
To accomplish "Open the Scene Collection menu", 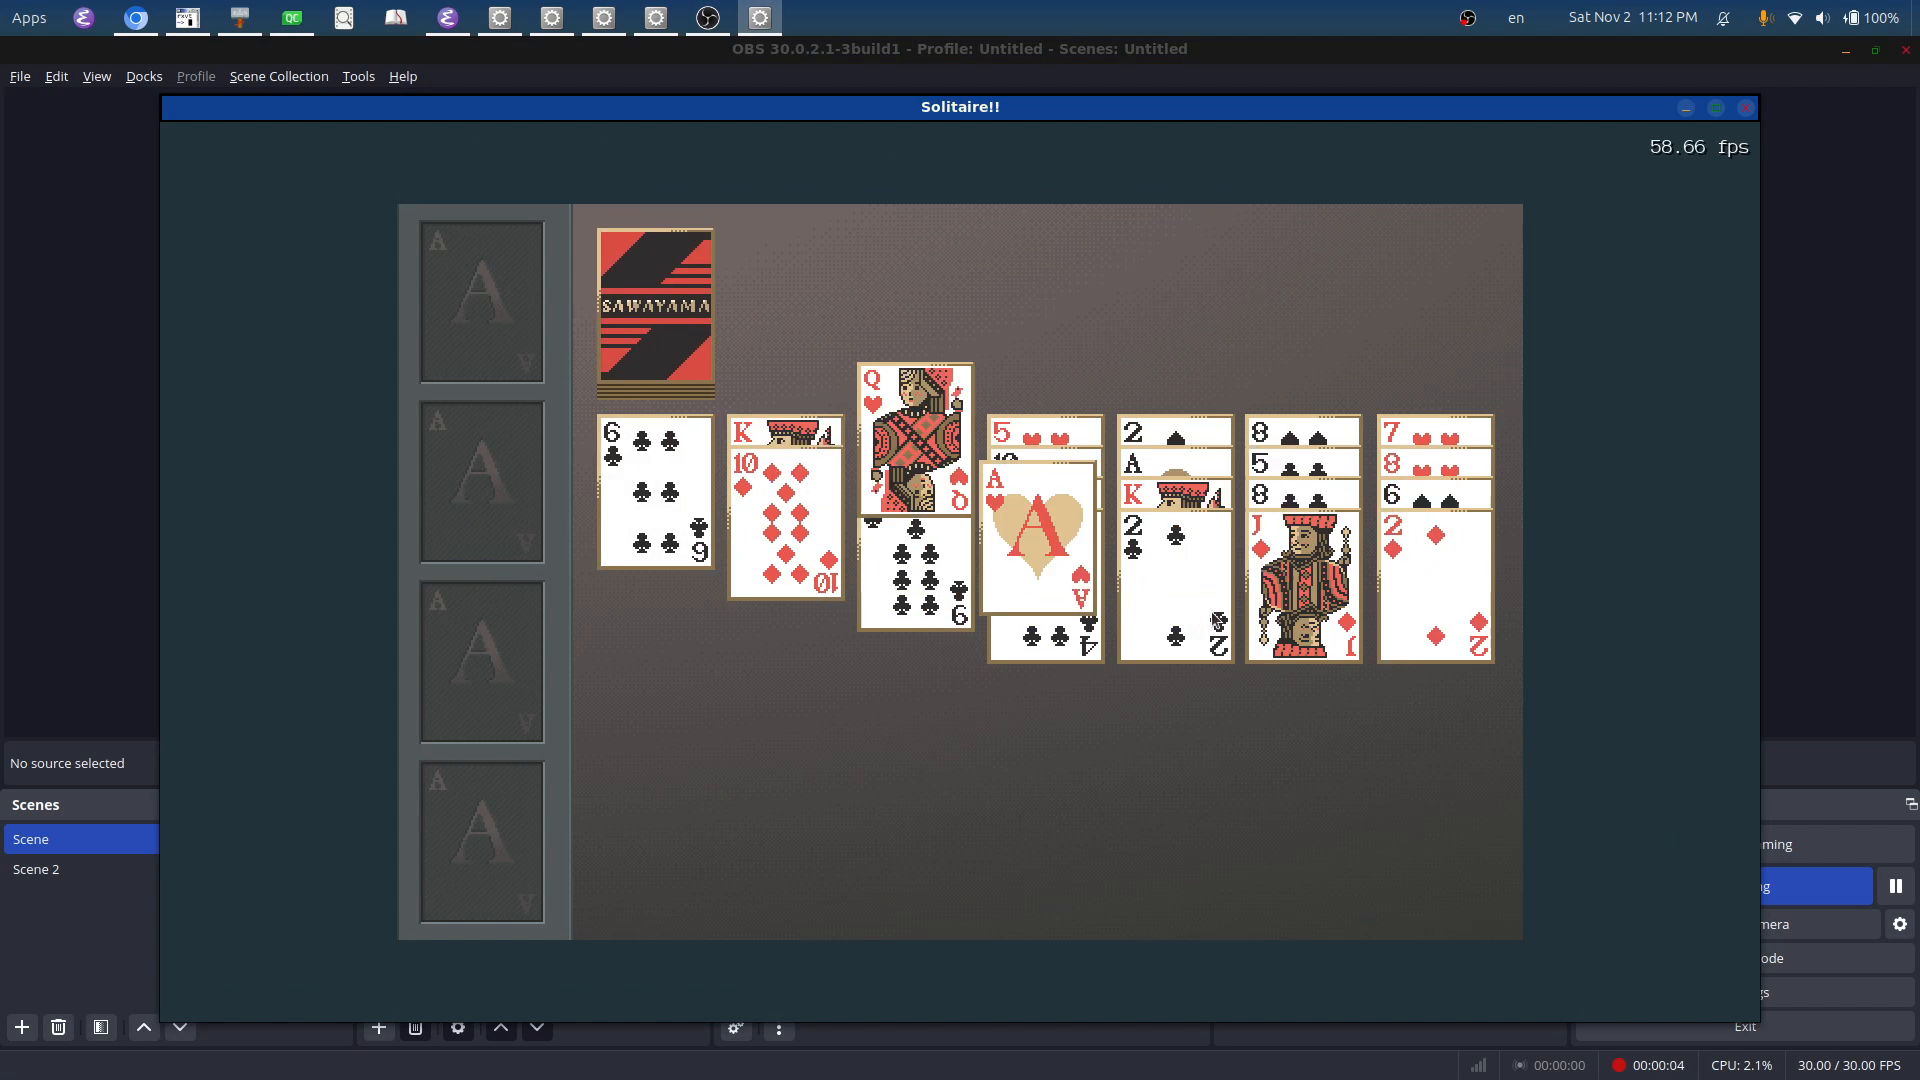I will (x=278, y=76).
